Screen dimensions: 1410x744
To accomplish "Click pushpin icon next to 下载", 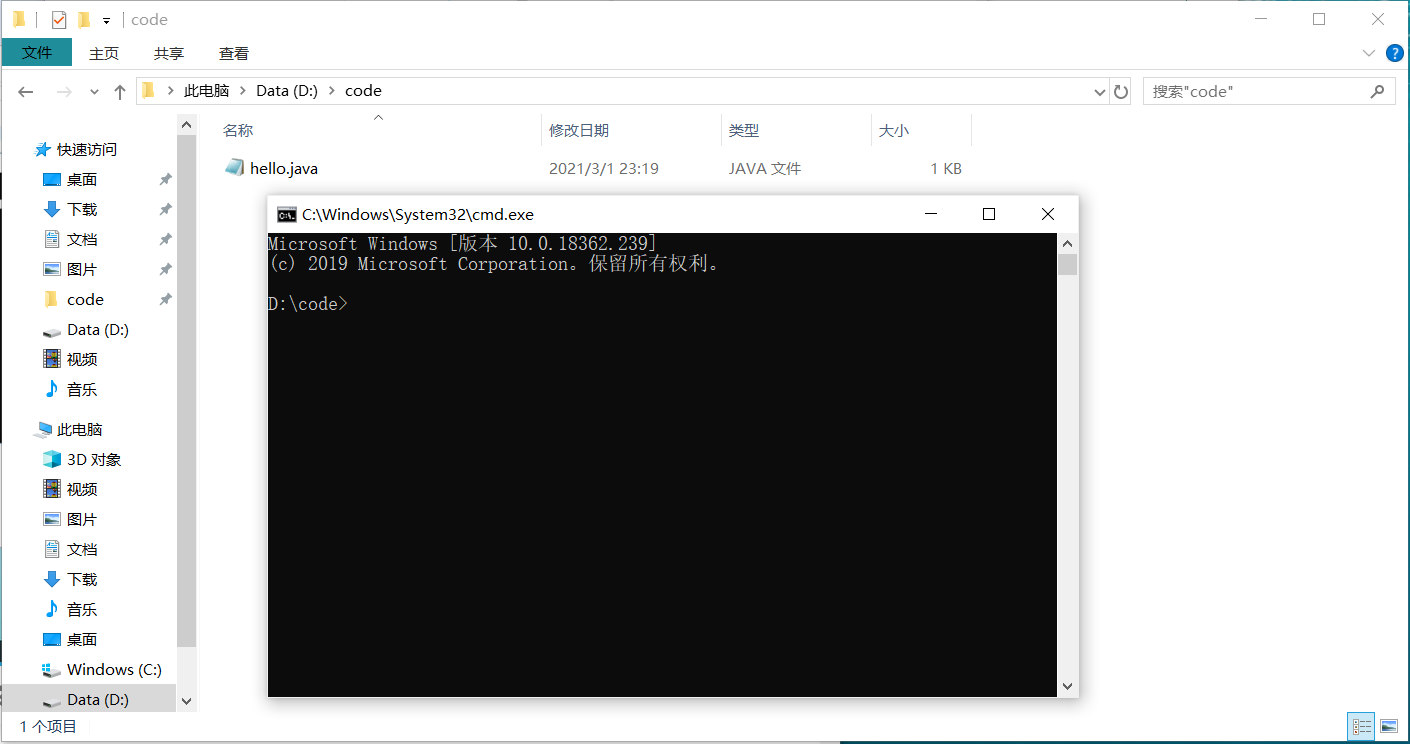I will (165, 209).
